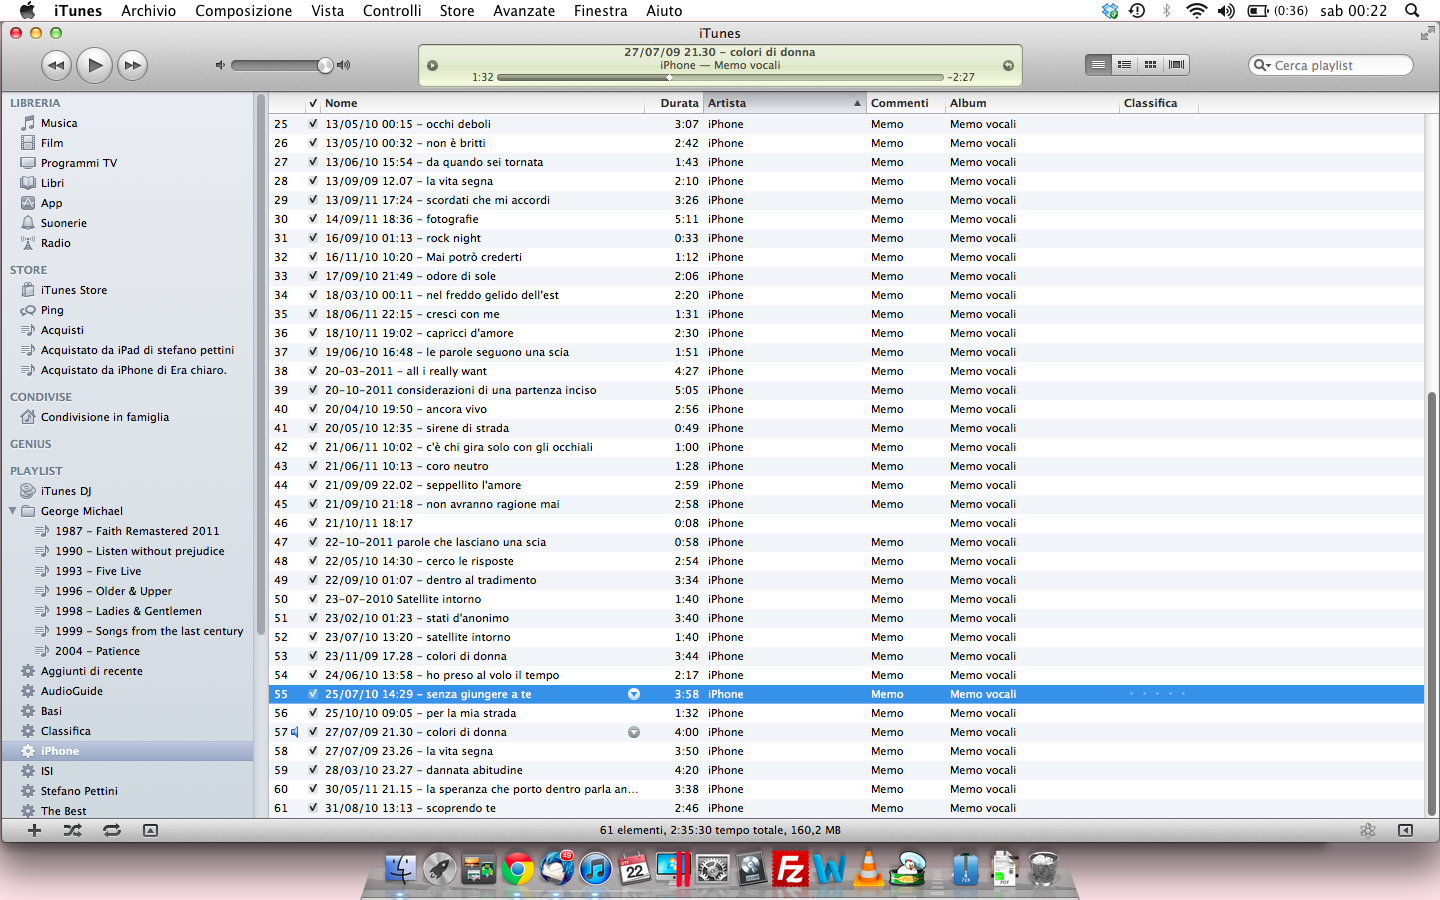Image resolution: width=1440 pixels, height=900 pixels.
Task: Sort by Album column header
Action: (1032, 103)
